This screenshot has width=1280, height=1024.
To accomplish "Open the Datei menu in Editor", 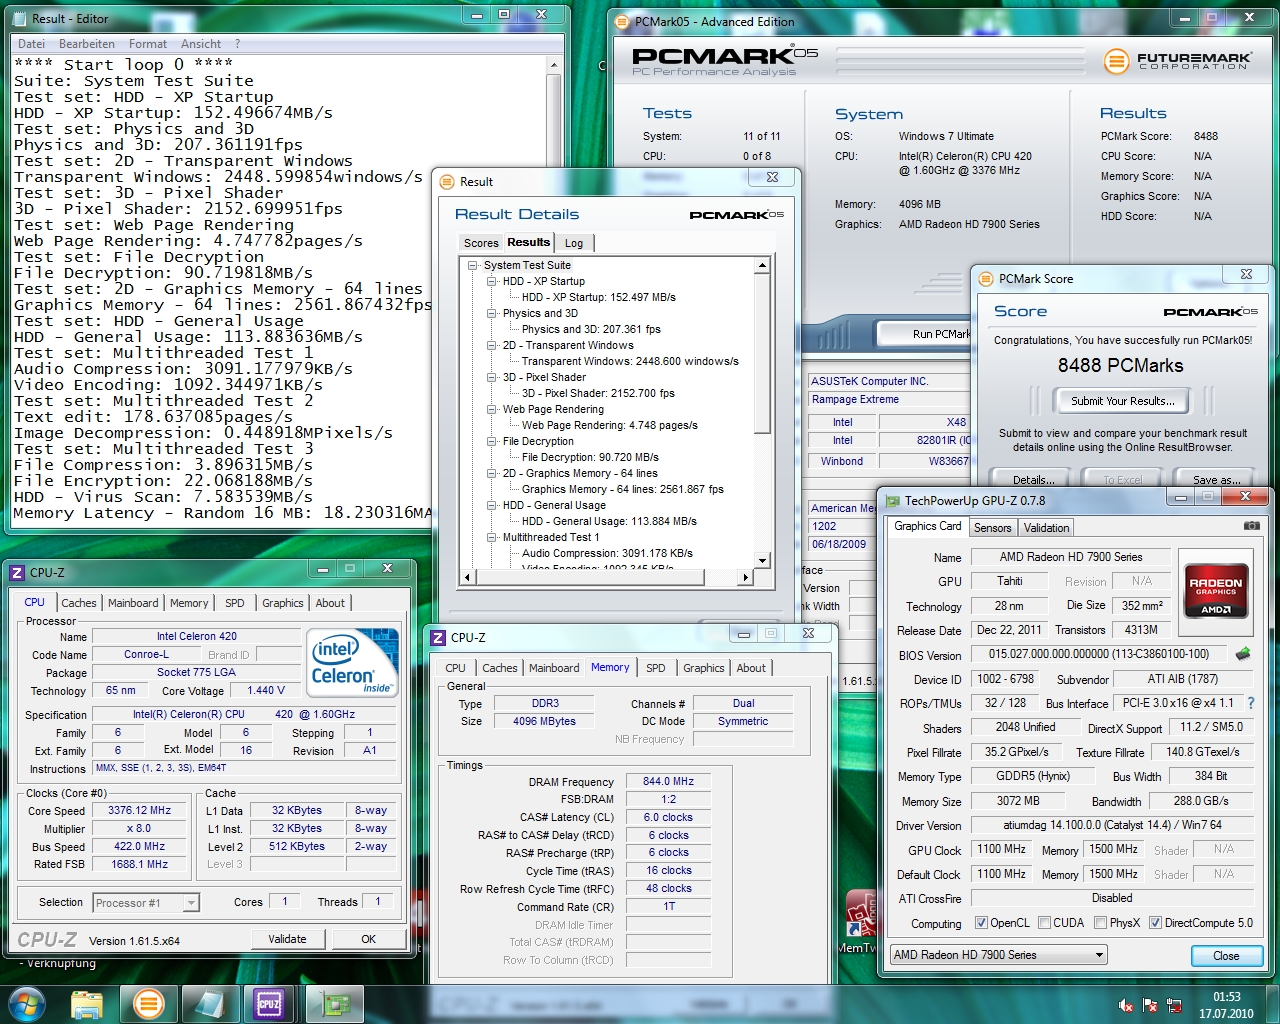I will point(31,44).
